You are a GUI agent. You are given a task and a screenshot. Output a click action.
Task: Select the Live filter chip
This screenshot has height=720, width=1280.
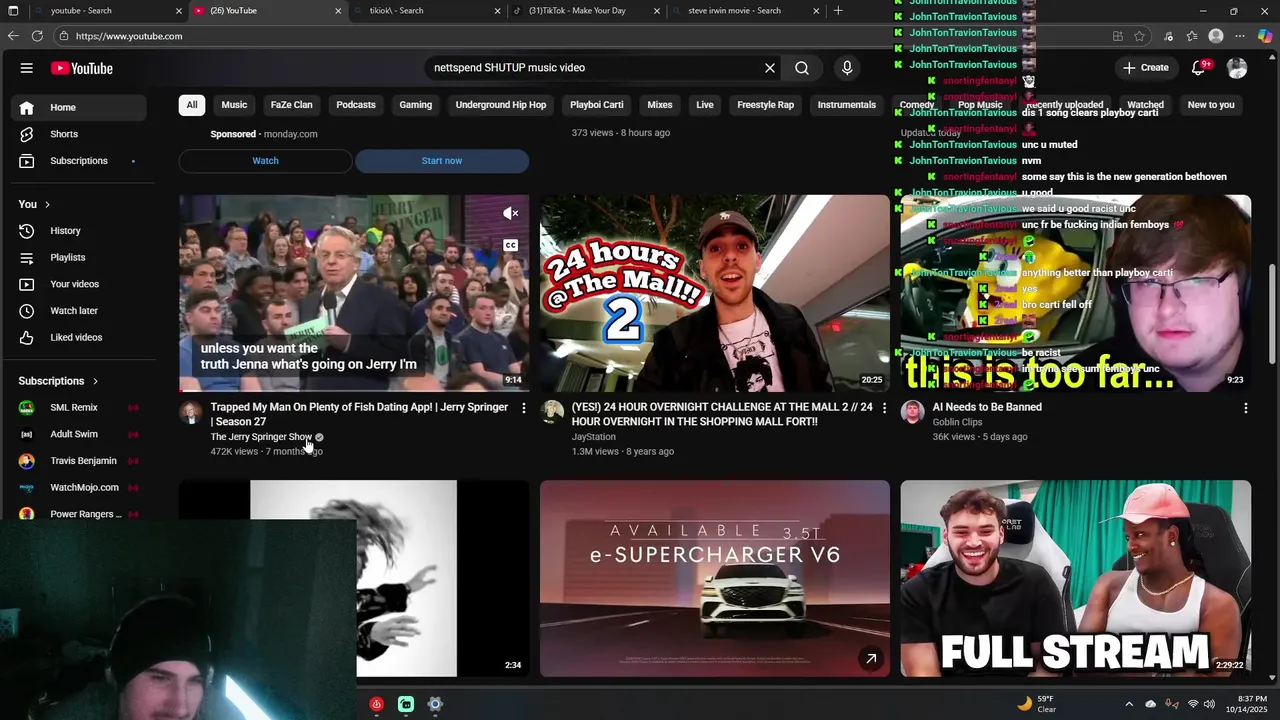click(705, 105)
